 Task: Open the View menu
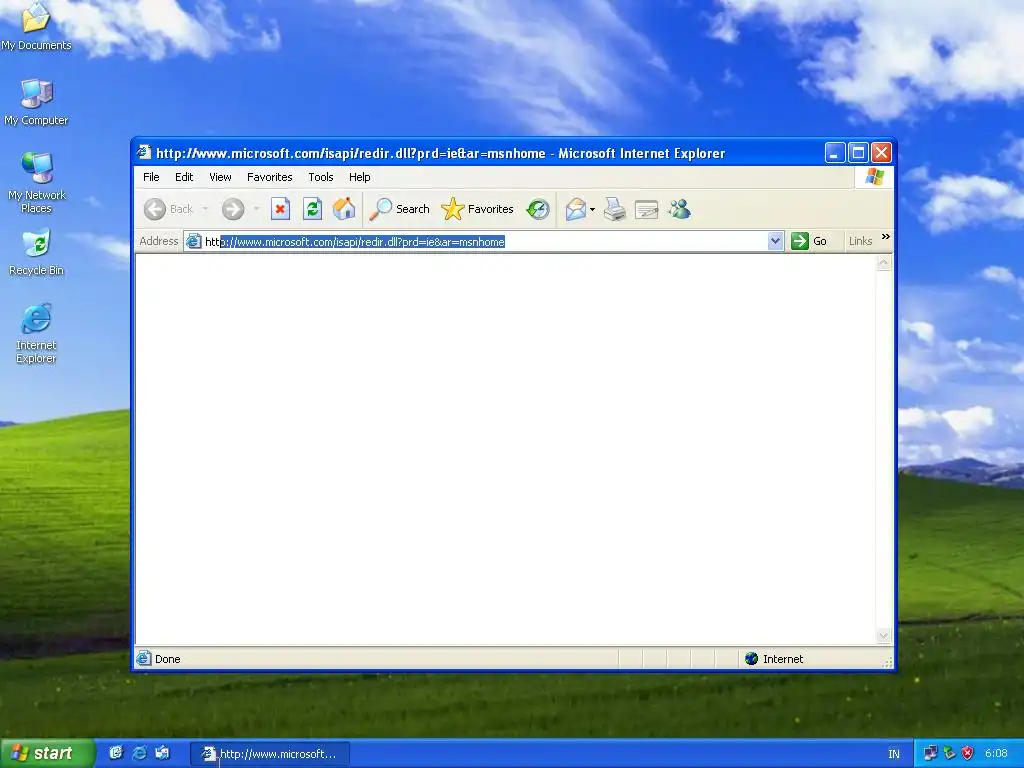pyautogui.click(x=220, y=177)
